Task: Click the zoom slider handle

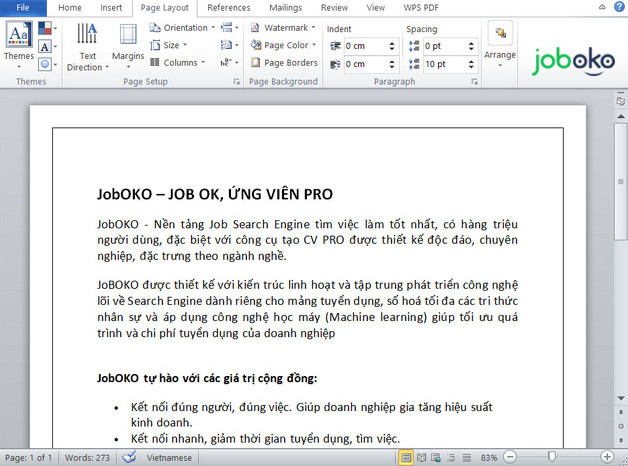Action: tap(552, 457)
